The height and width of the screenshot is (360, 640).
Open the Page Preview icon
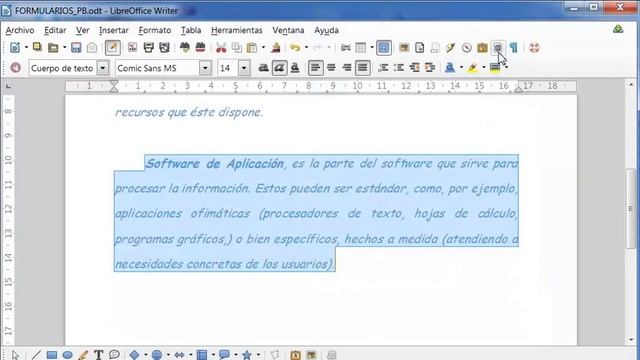point(164,47)
